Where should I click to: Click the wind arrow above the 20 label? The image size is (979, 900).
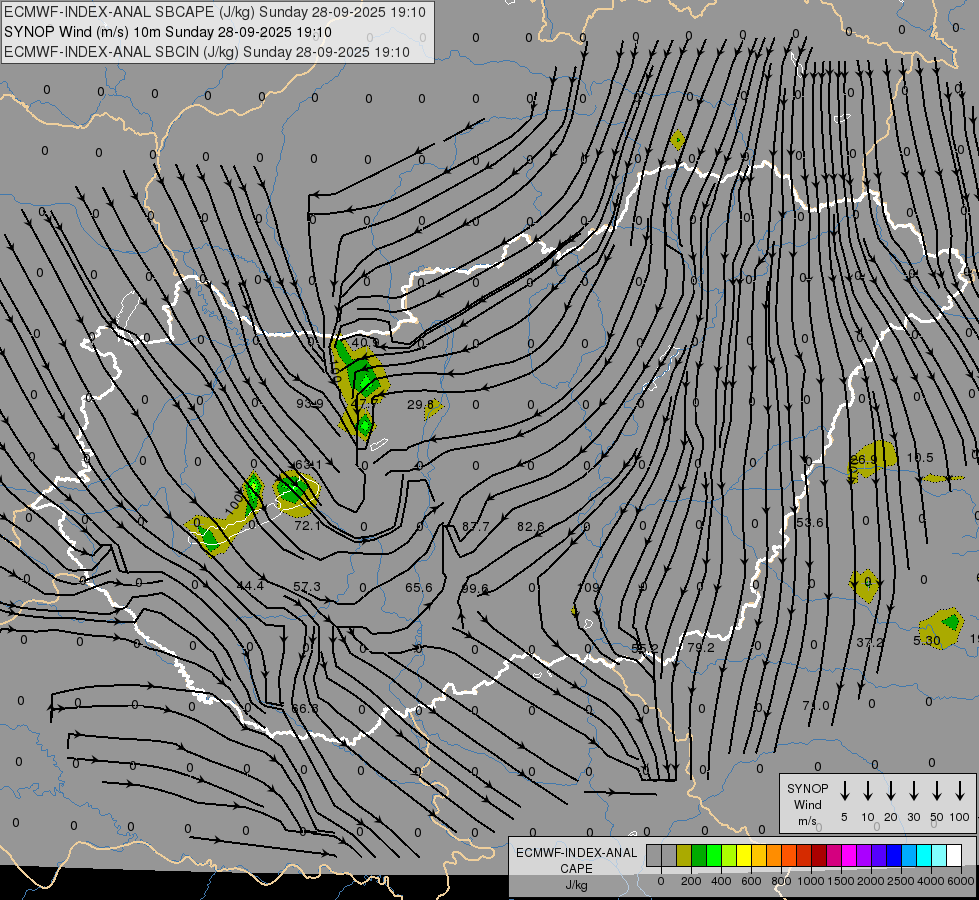pos(891,791)
